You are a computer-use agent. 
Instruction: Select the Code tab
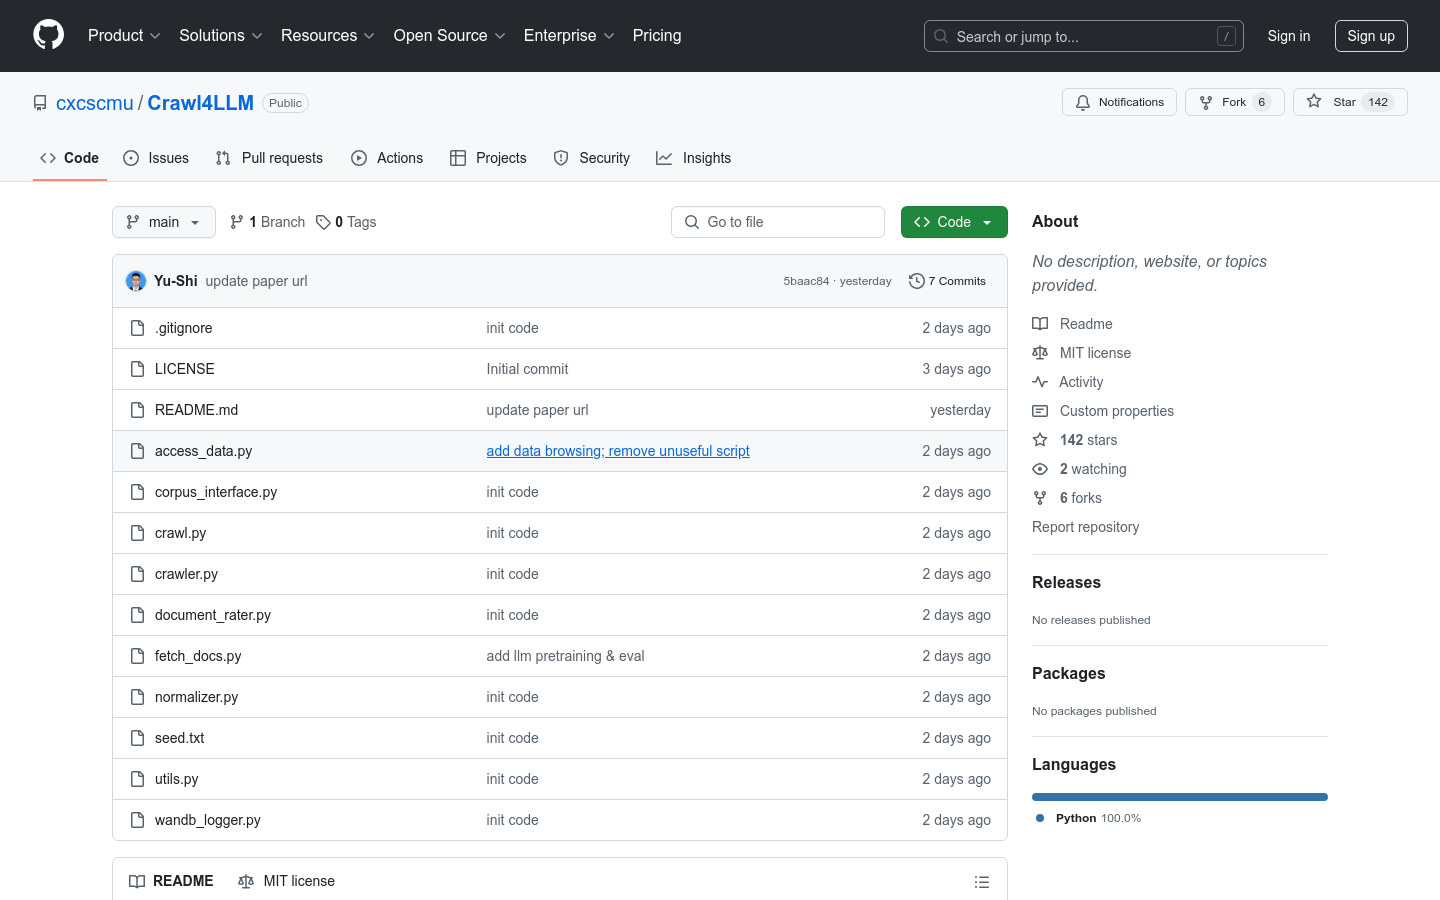click(70, 158)
